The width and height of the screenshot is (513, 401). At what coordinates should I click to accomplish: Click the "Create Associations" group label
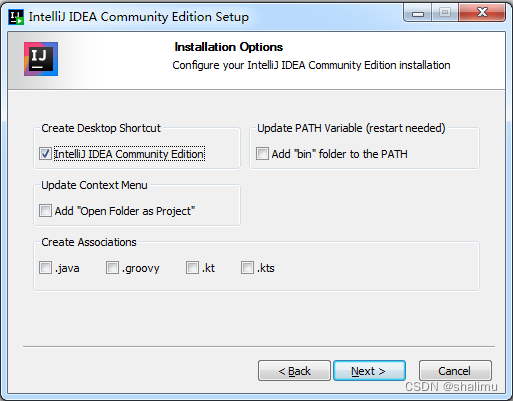[x=89, y=242]
